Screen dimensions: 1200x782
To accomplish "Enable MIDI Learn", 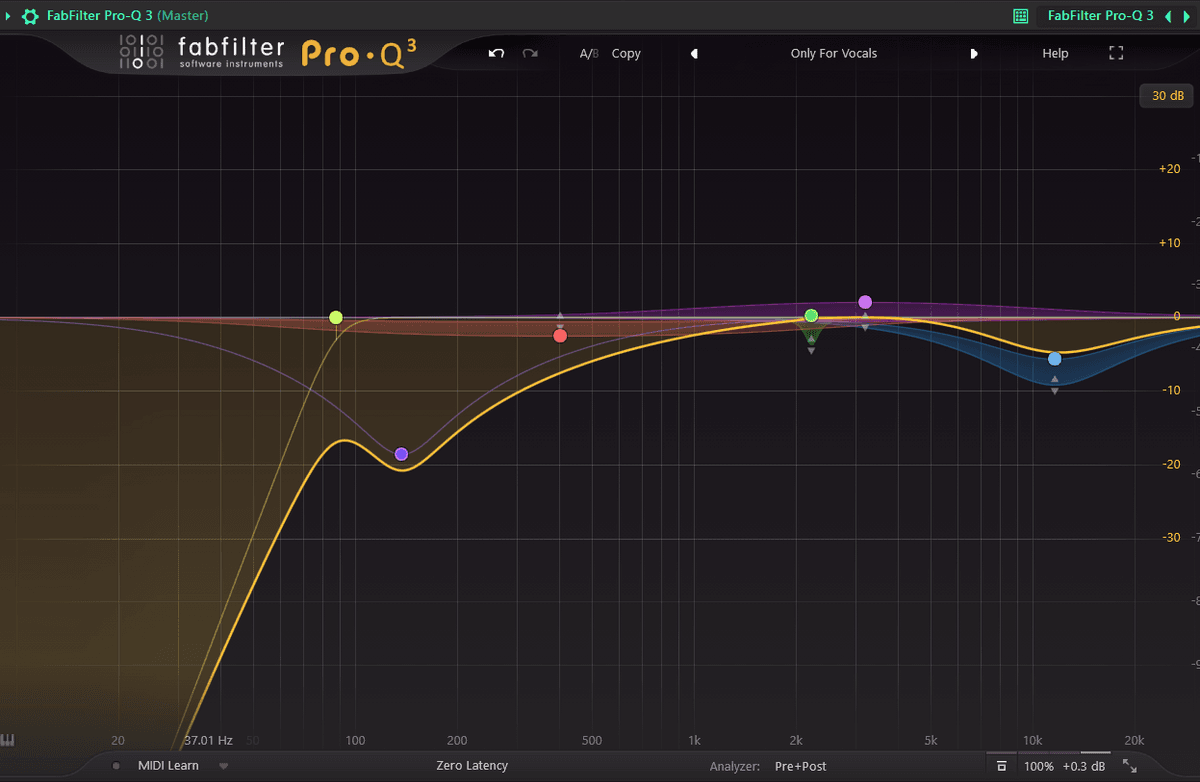I will click(168, 766).
